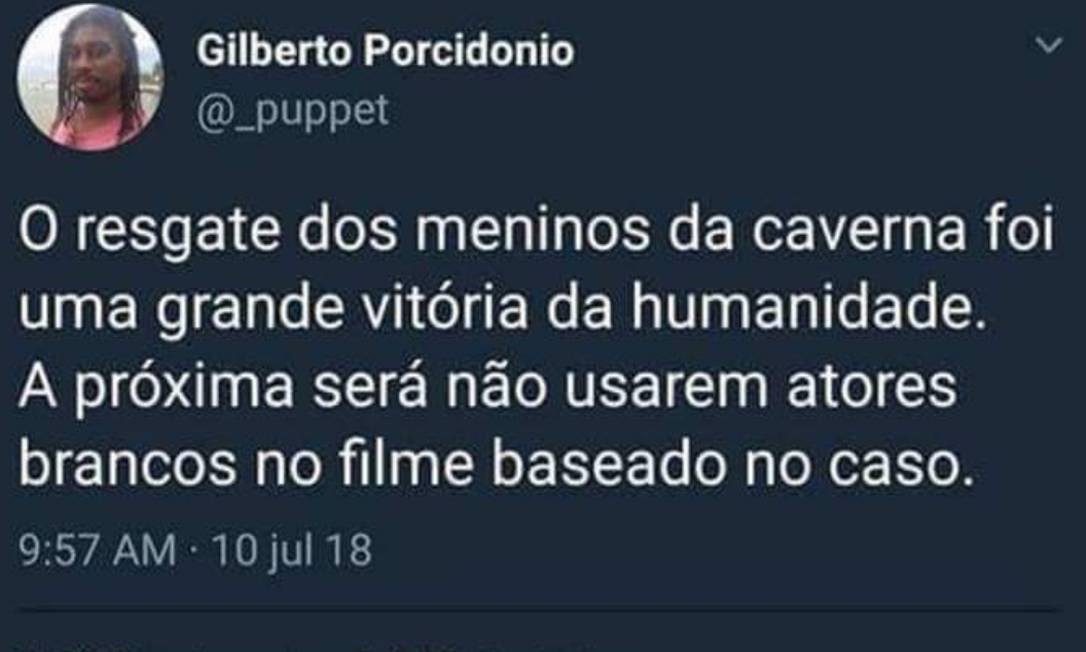The image size is (1086, 652).
Task: Click the word 'brancos' in the tweet
Action: pyautogui.click(x=127, y=464)
